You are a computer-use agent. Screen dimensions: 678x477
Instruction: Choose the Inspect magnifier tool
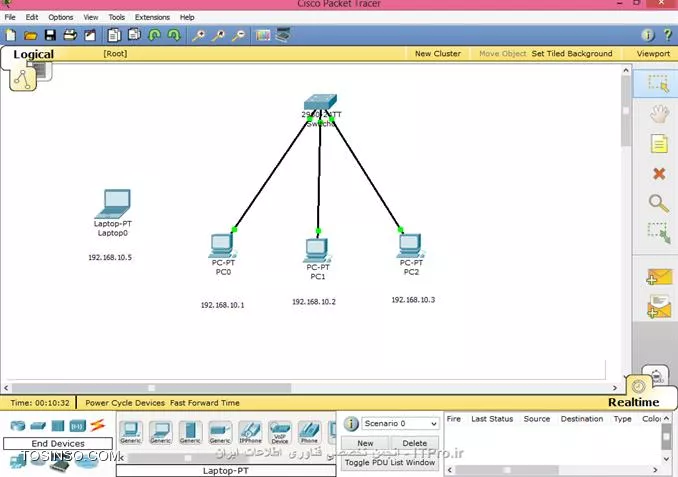659,203
